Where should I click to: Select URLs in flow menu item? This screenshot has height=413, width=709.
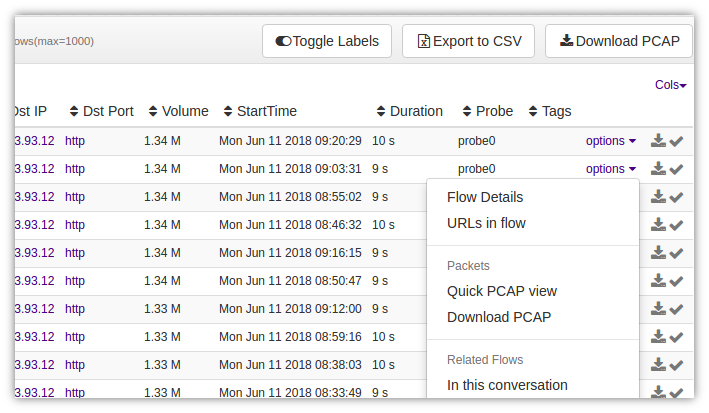486,223
